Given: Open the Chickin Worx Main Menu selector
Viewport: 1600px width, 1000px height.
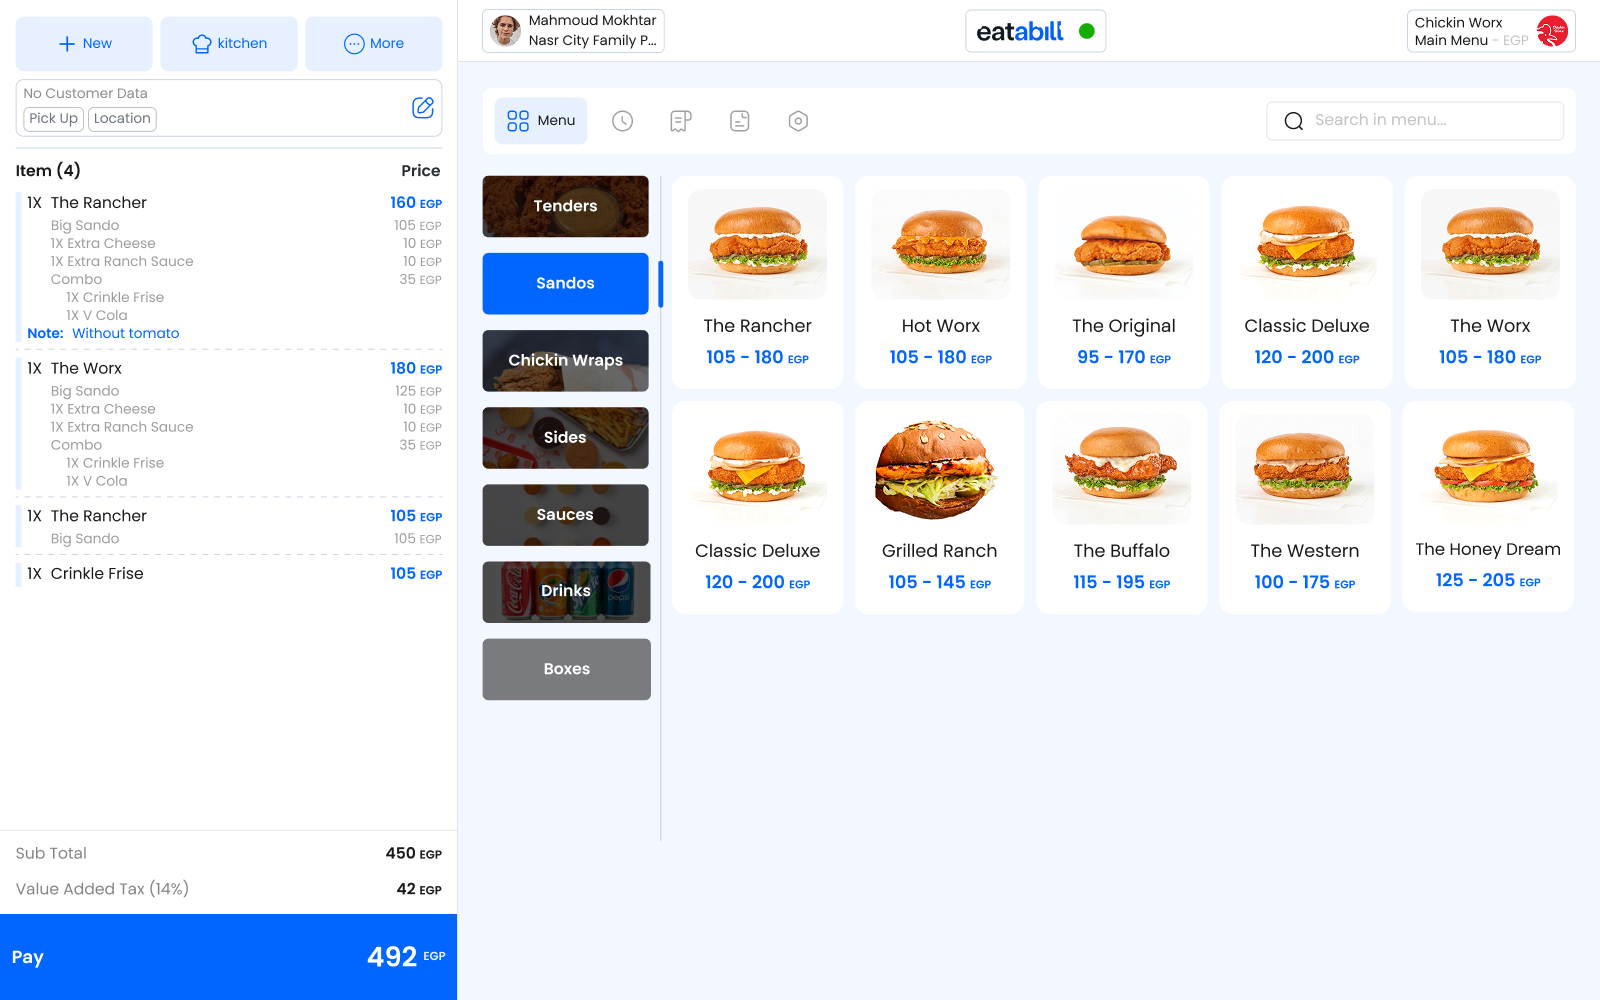Looking at the screenshot, I should [1491, 31].
